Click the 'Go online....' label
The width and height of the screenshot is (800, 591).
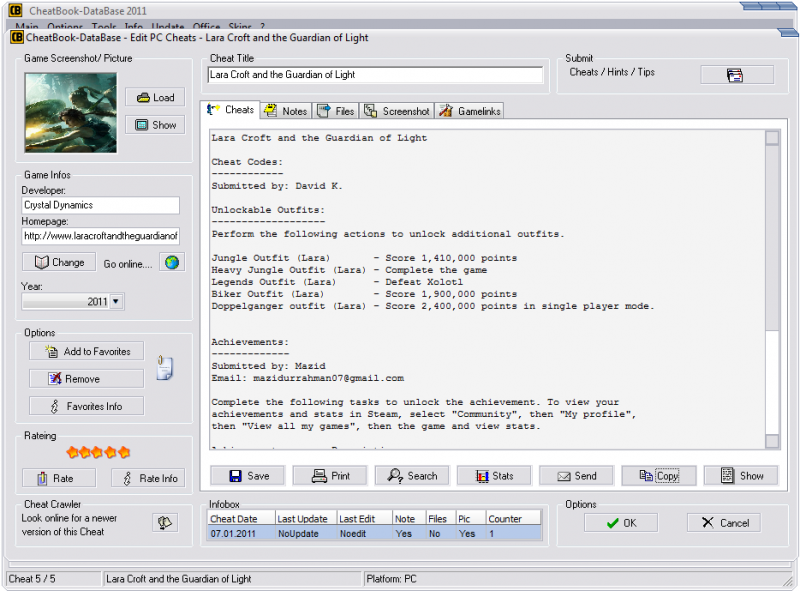point(128,264)
